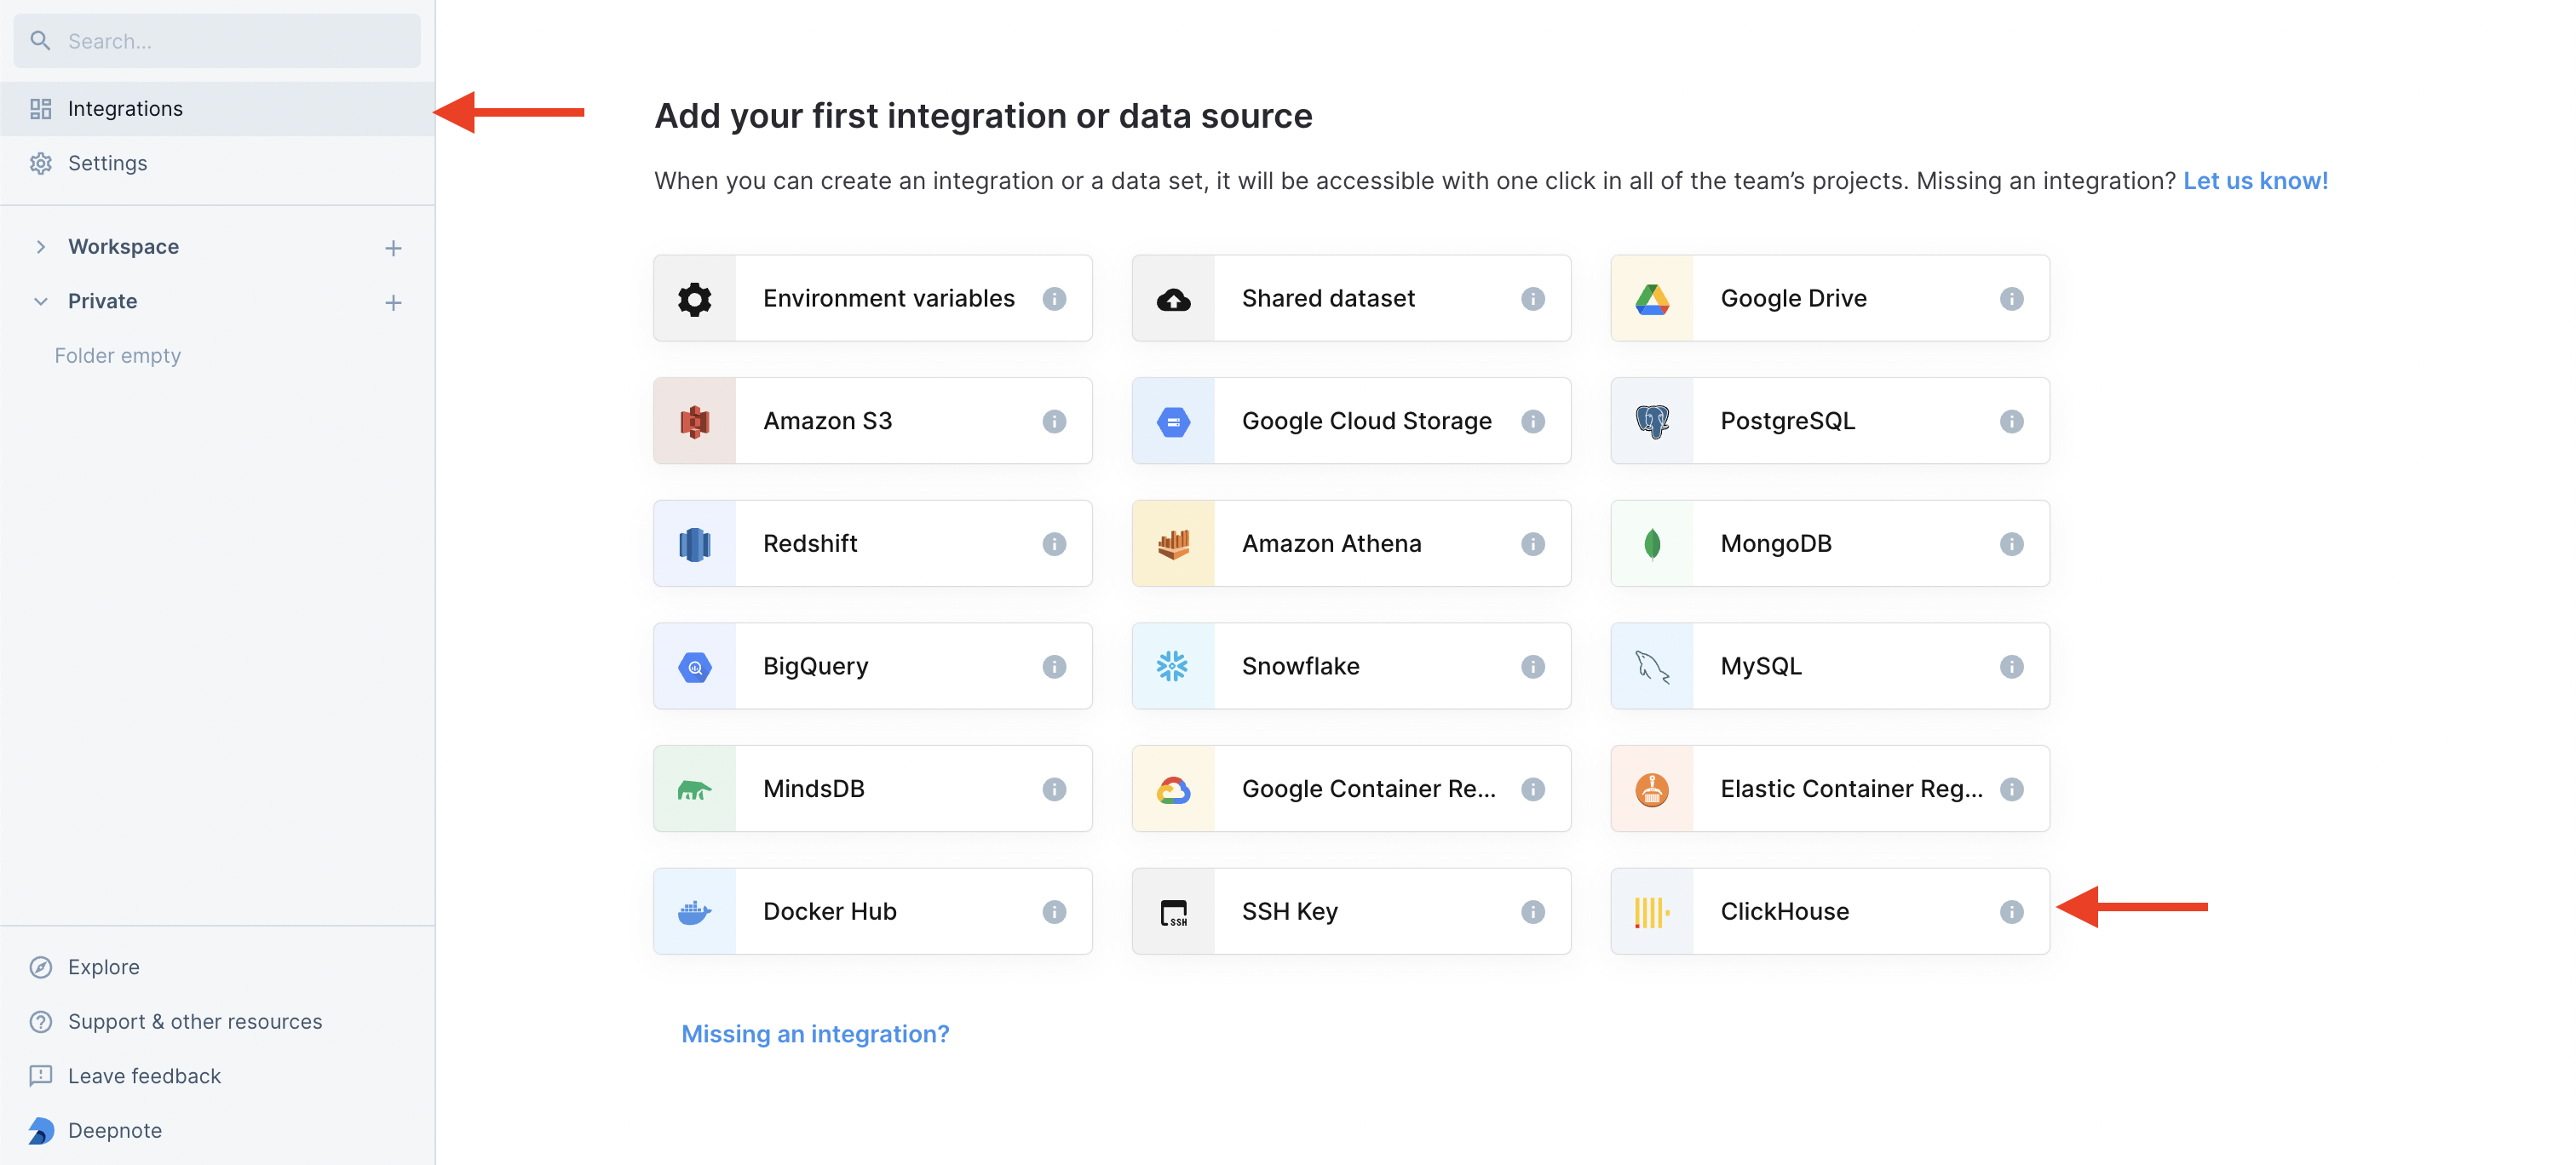The image size is (2576, 1165).
Task: Click Support and other resources
Action: point(194,1020)
